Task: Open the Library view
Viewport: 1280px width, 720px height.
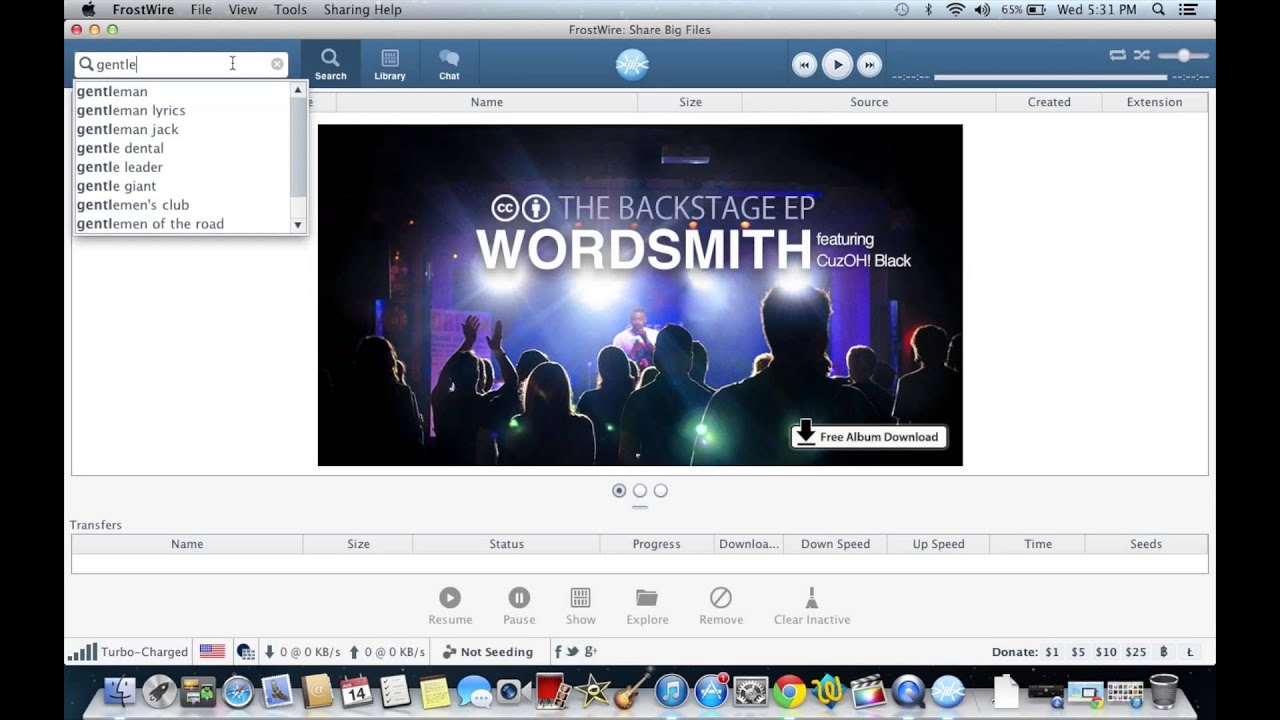Action: coord(390,64)
